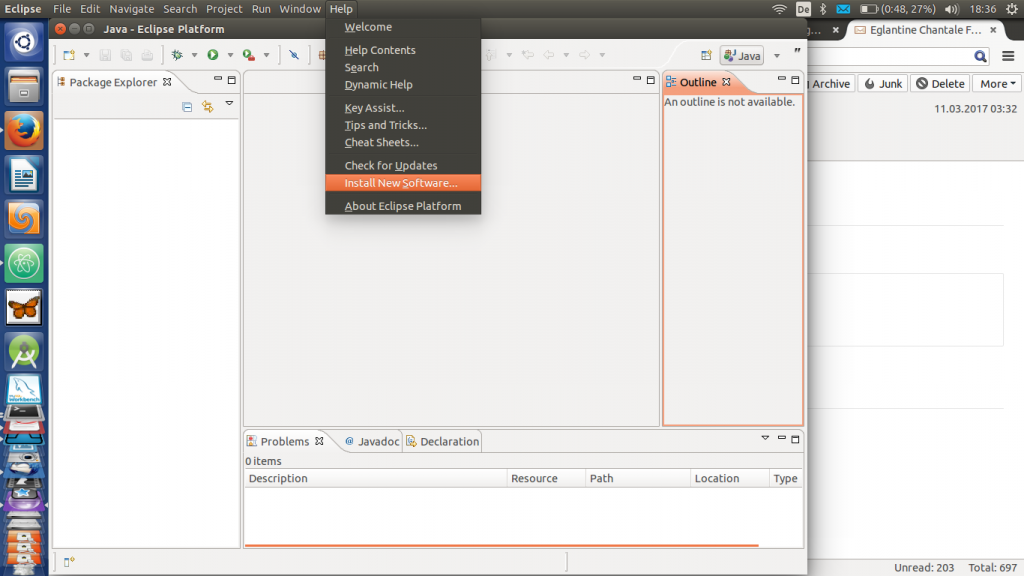This screenshot has width=1024, height=576.
Task: Open the Files manager dock icon
Action: pos(24,86)
